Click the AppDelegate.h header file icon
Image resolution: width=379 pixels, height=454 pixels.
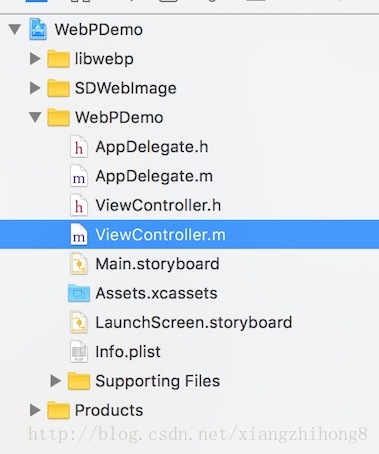pyautogui.click(x=79, y=147)
